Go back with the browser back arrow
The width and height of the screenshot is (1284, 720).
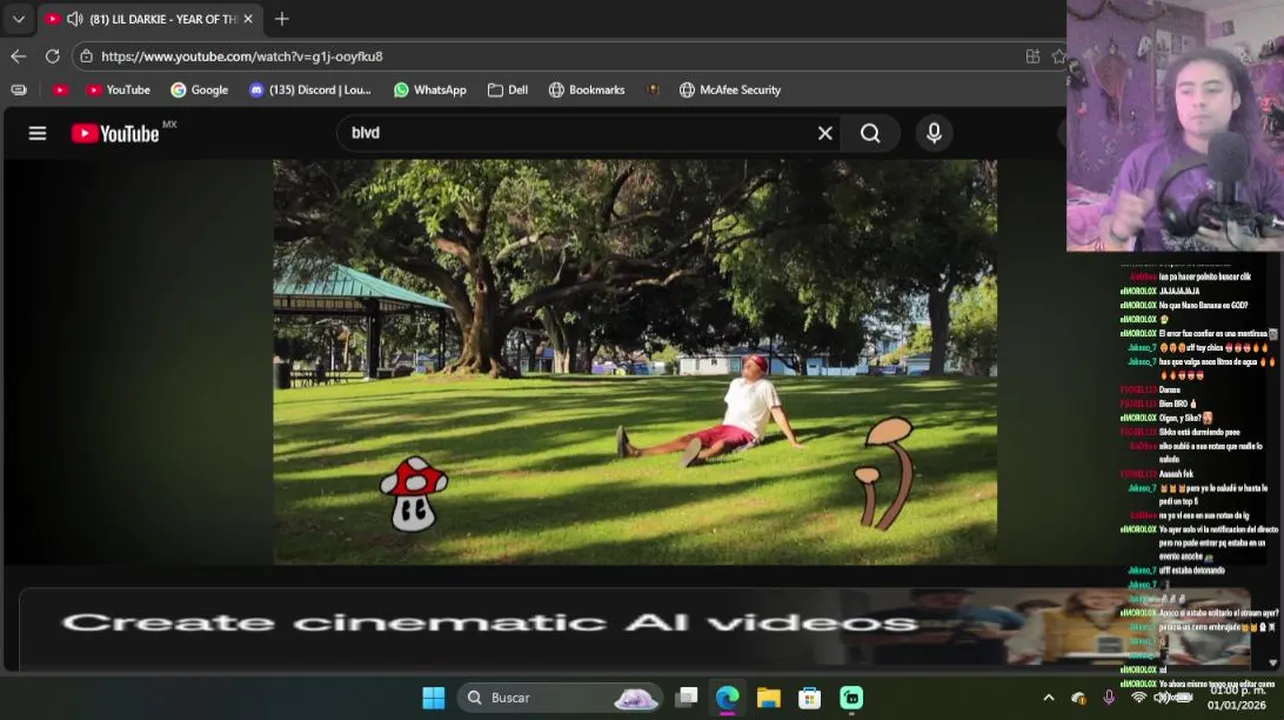(18, 56)
